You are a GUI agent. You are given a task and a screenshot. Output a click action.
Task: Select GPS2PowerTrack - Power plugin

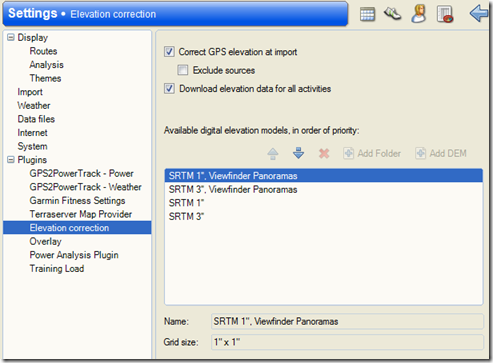pos(81,173)
